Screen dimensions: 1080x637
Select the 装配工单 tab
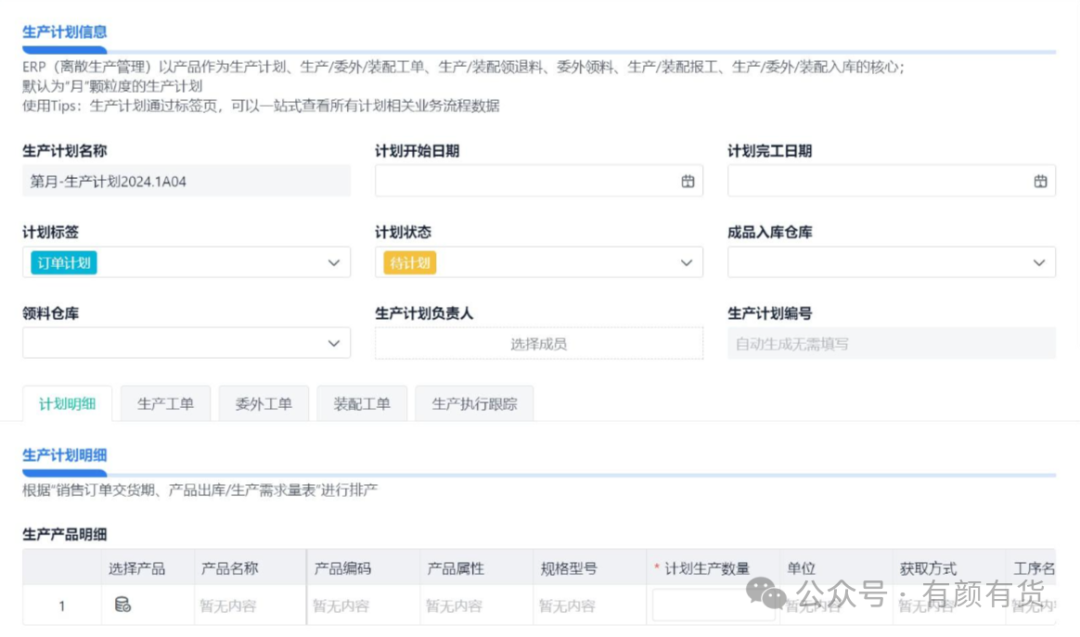coord(361,404)
